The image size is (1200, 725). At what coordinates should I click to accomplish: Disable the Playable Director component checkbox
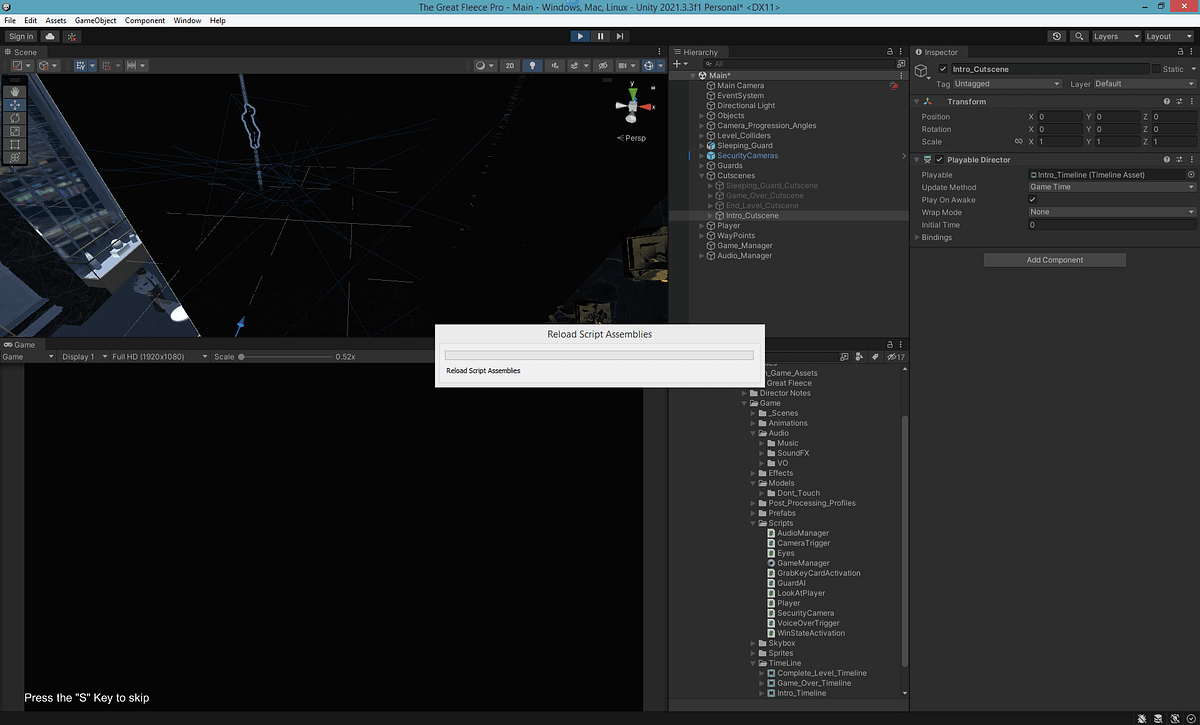938,159
